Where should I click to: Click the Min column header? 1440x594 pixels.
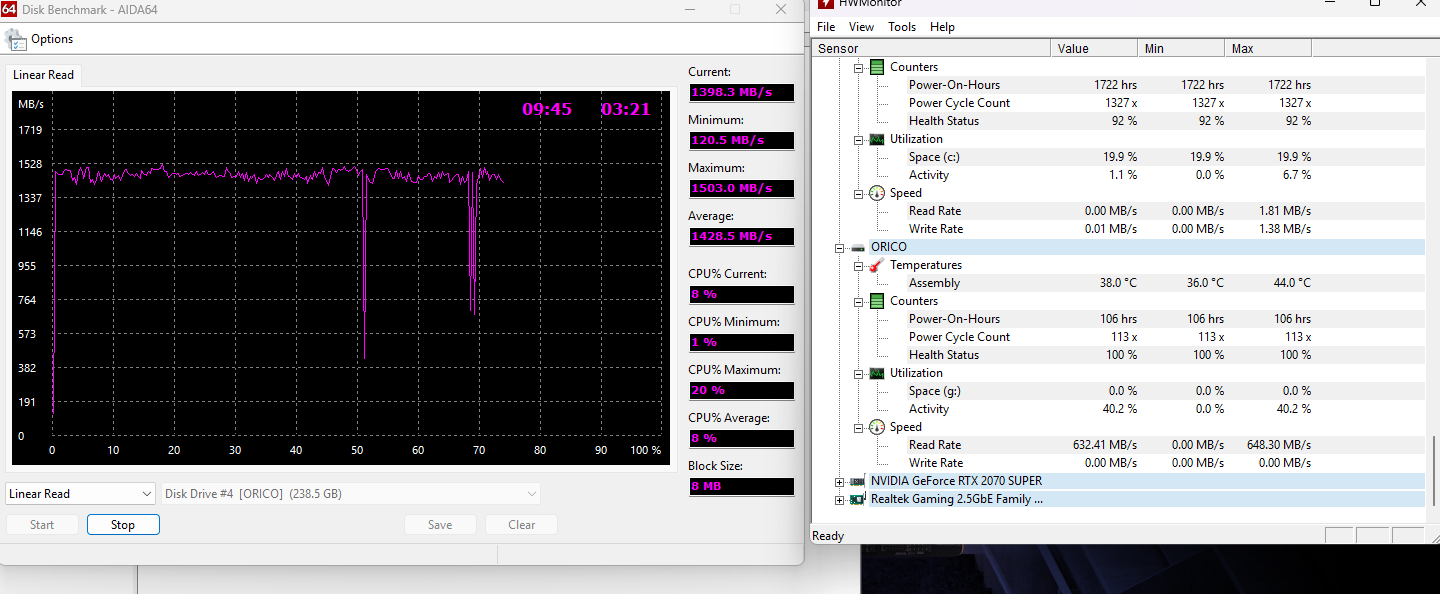click(1181, 48)
